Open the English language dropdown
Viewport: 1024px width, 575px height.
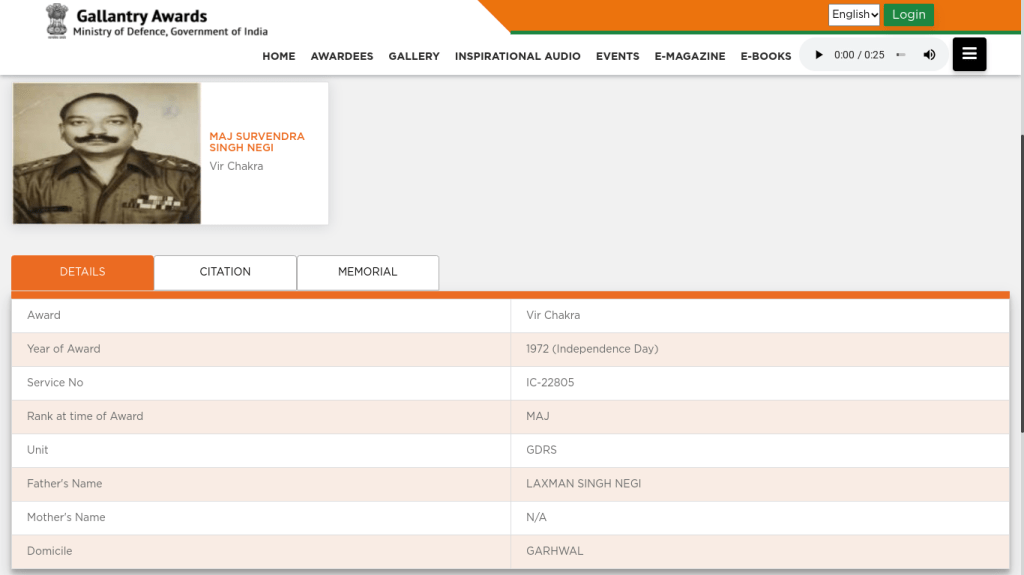pyautogui.click(x=854, y=14)
